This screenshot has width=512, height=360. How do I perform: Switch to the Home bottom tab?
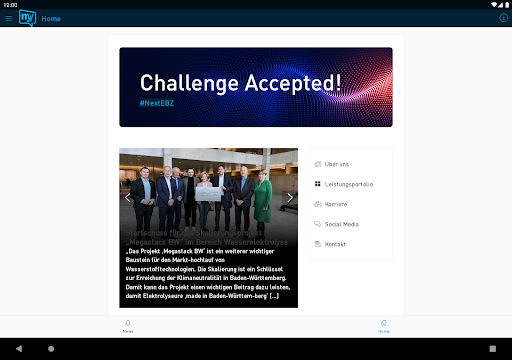pos(384,326)
